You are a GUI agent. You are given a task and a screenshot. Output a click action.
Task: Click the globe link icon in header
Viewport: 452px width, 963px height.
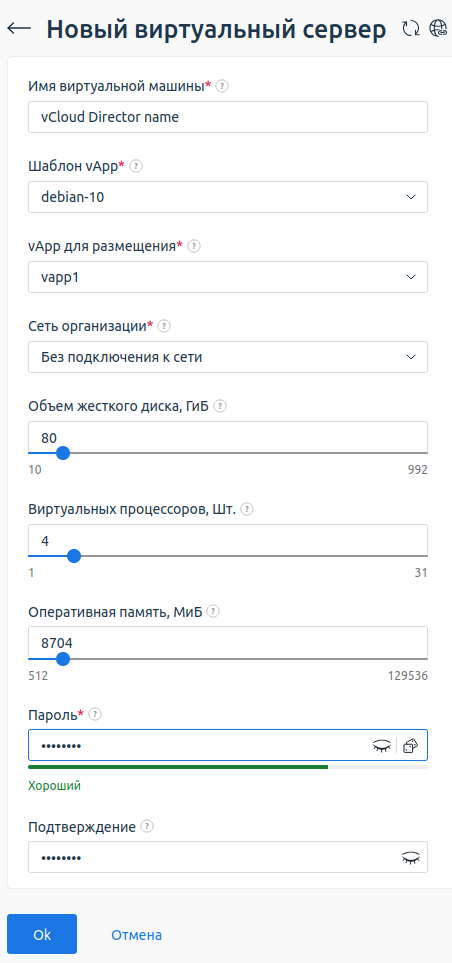438,28
